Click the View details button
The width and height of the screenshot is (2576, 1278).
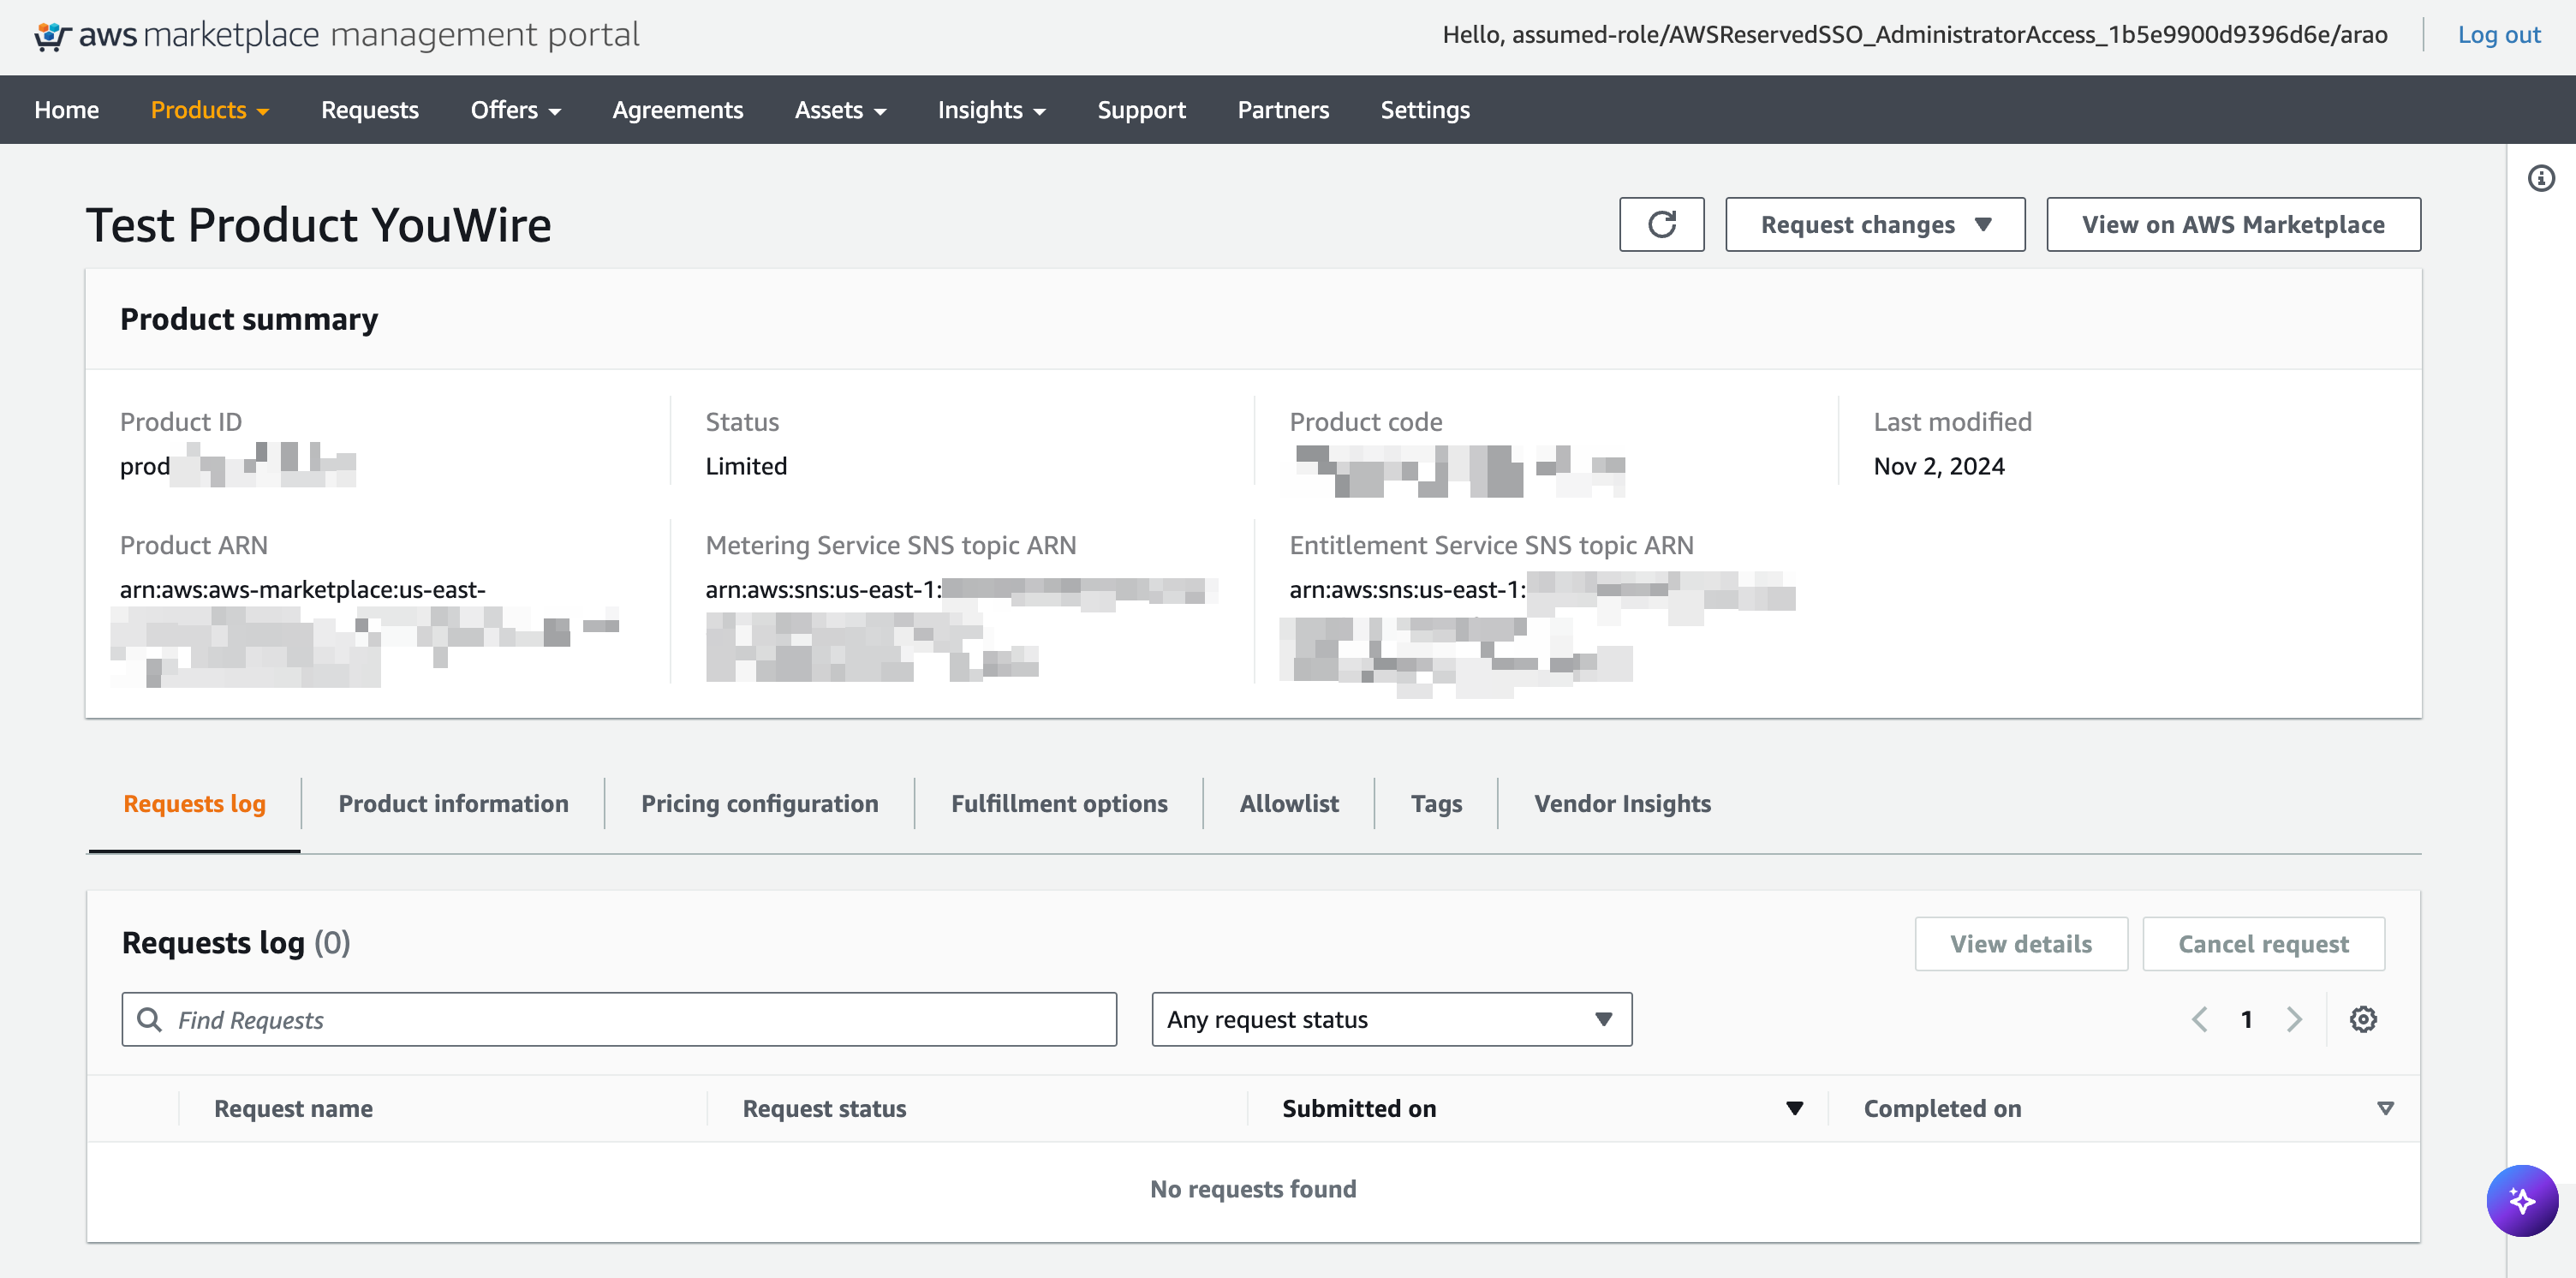click(x=2021, y=944)
